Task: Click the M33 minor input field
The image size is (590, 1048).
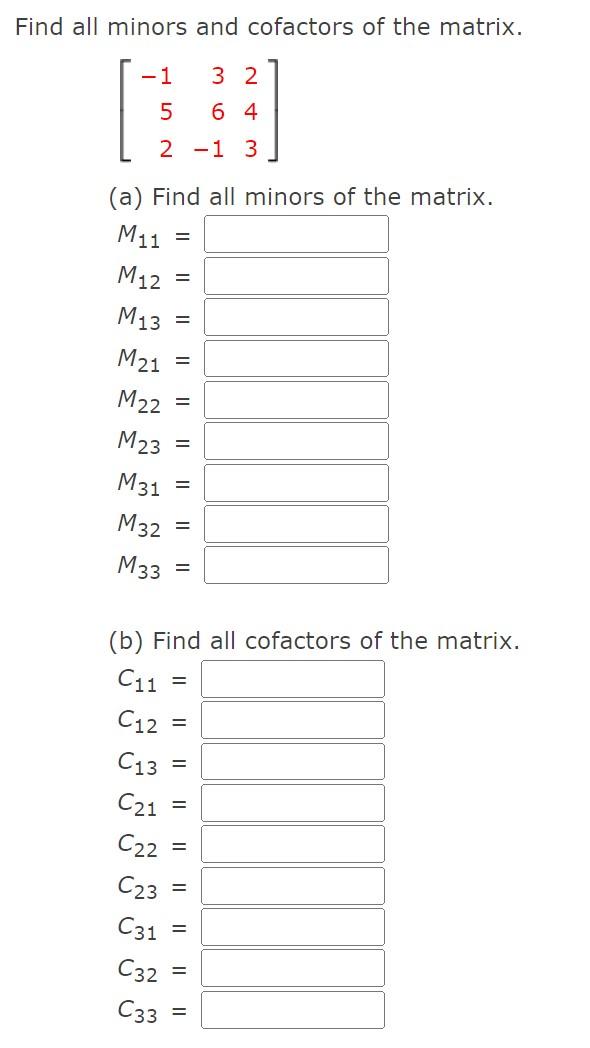Action: (296, 564)
